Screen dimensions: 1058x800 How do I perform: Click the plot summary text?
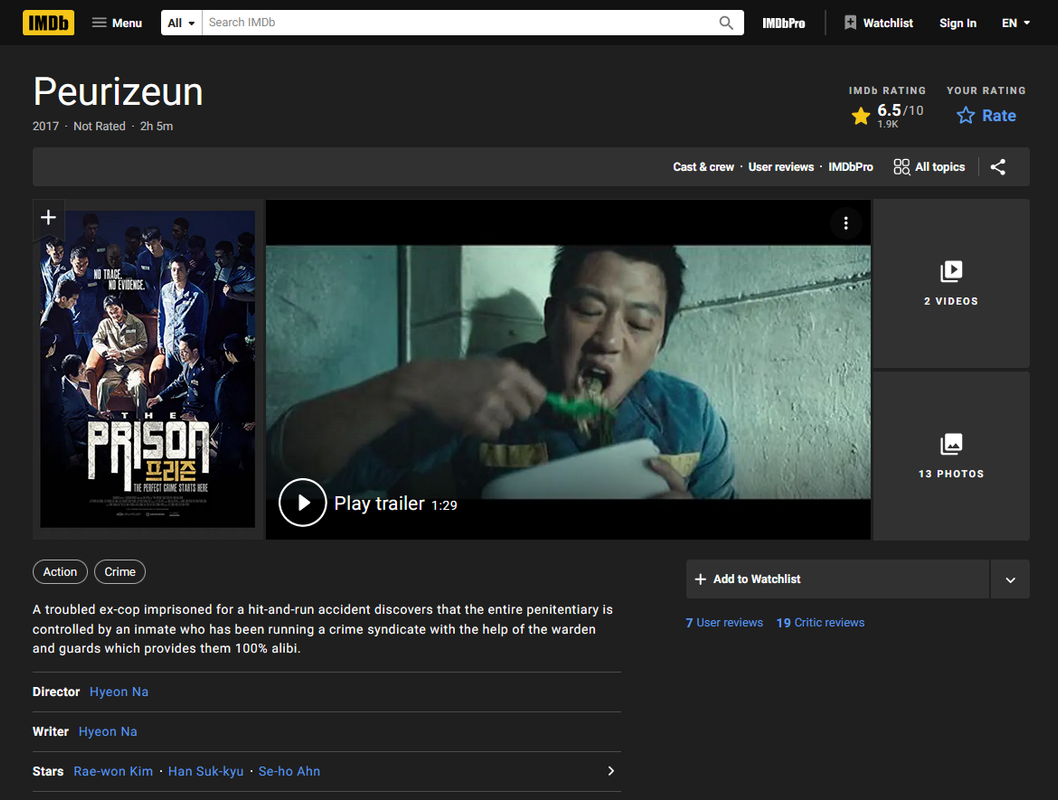click(x=323, y=629)
